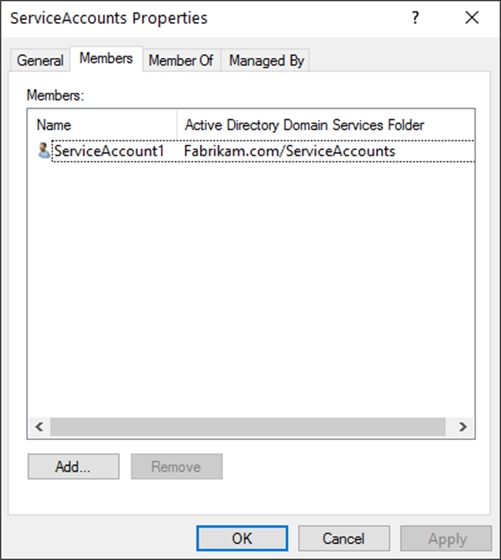Viewport: 501px width, 560px height.
Task: Click the right scroll arrow
Action: [x=462, y=427]
